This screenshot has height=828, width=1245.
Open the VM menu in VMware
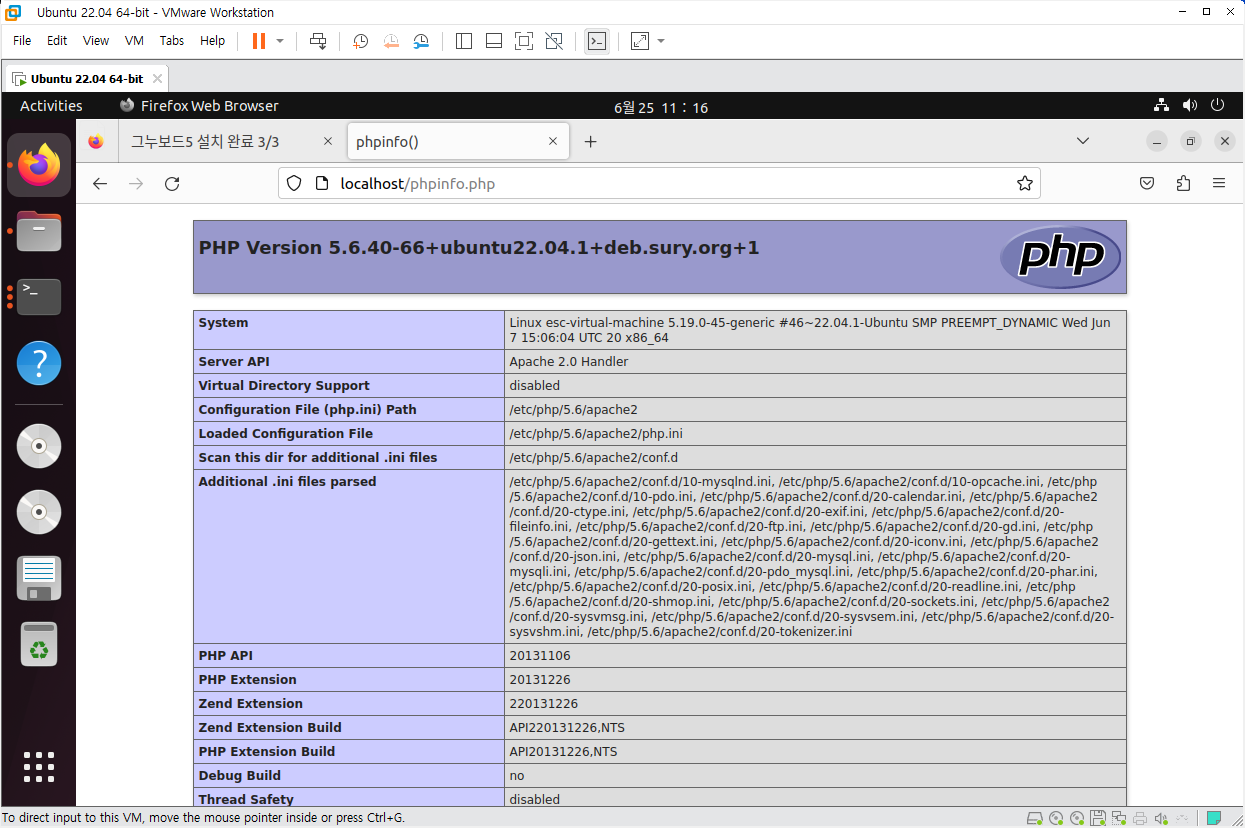(x=134, y=41)
